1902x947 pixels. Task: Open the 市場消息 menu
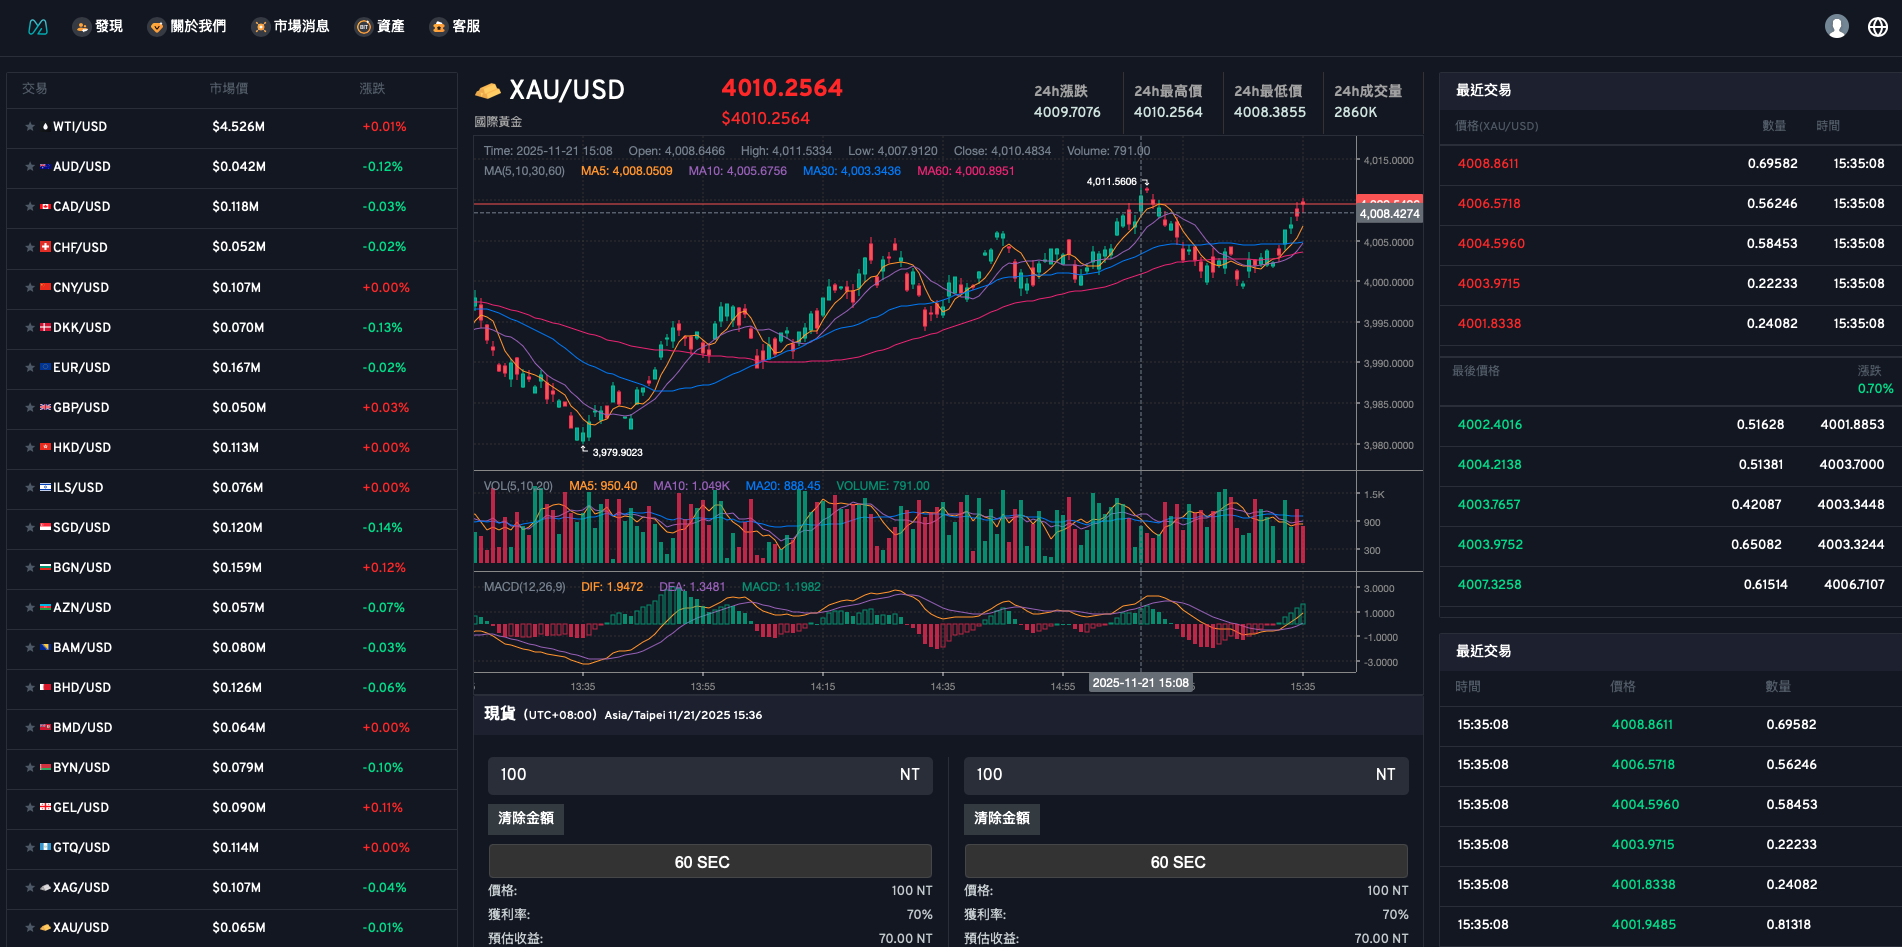point(291,27)
